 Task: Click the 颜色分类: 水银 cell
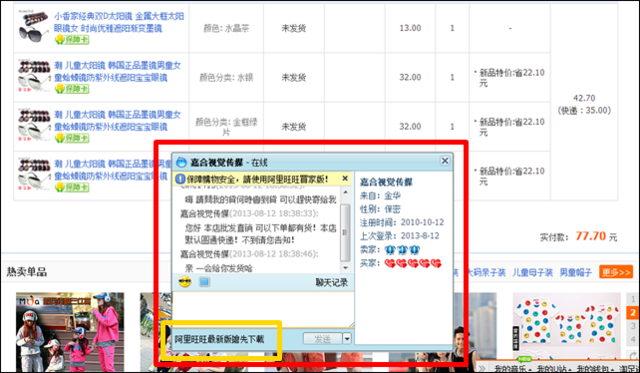[x=226, y=78]
